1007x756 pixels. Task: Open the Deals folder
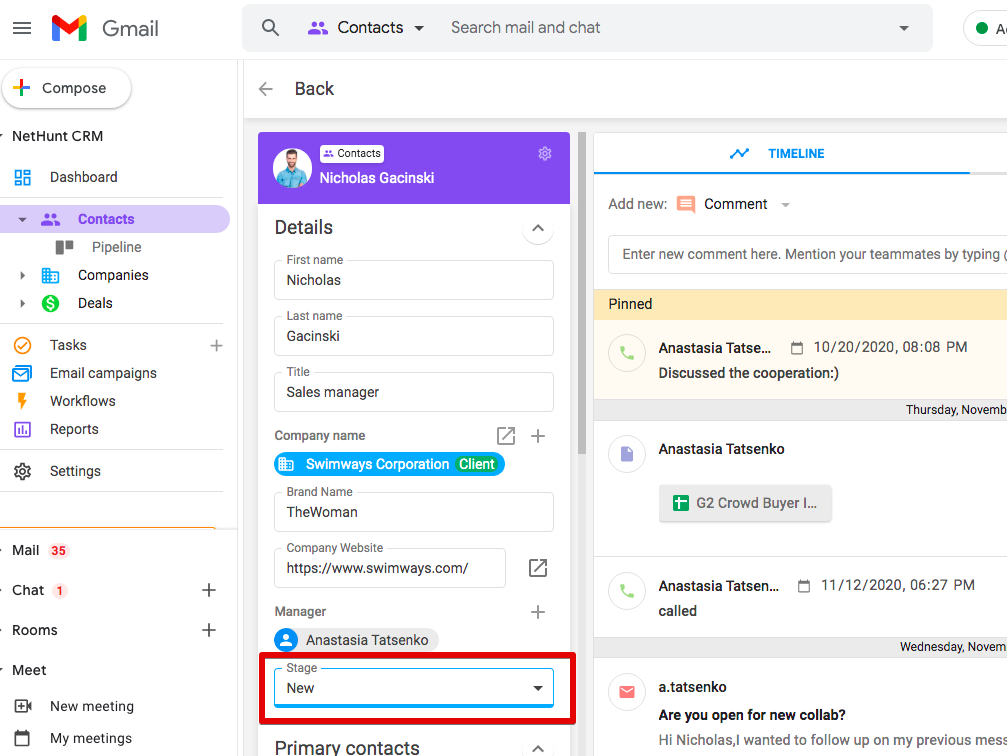click(95, 303)
